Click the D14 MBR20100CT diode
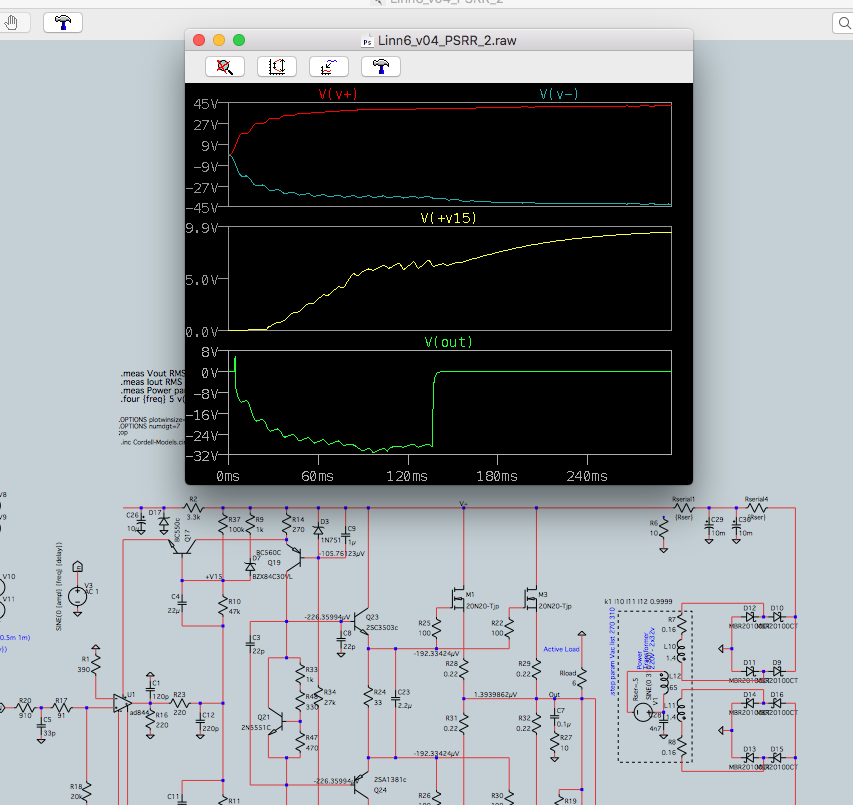Viewport: 853px width, 805px height. pyautogui.click(x=750, y=703)
